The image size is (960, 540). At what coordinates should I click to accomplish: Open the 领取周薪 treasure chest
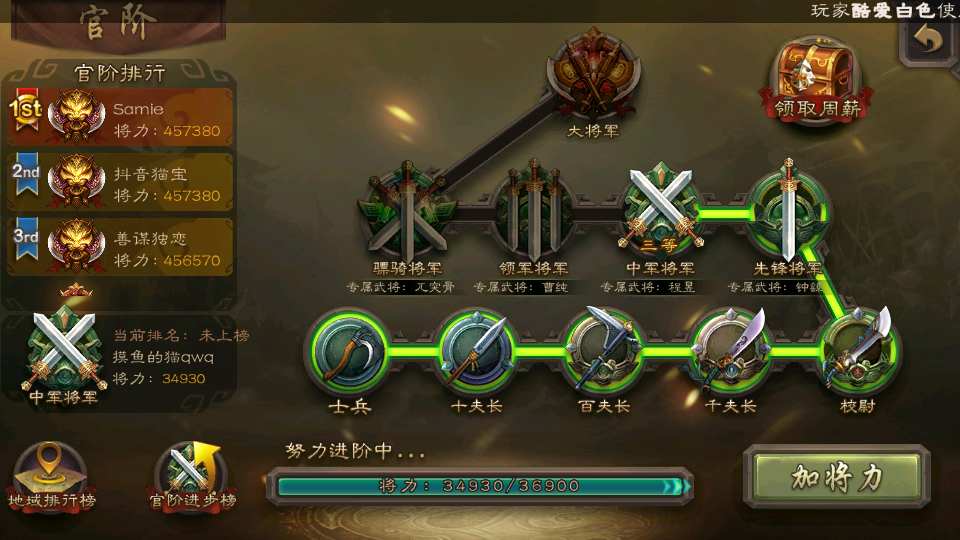tap(816, 81)
